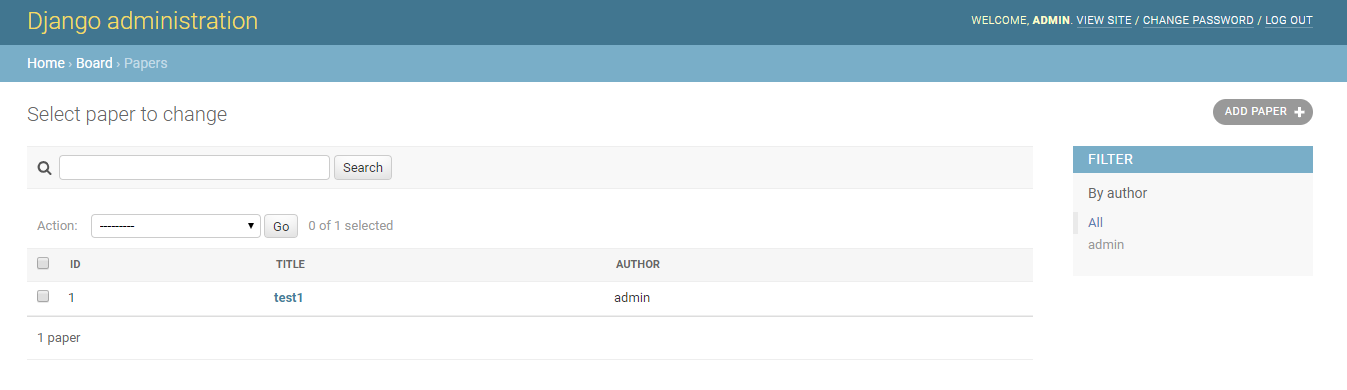Open the test1 paper title link
Viewport: 1347px width, 390px height.
288,297
